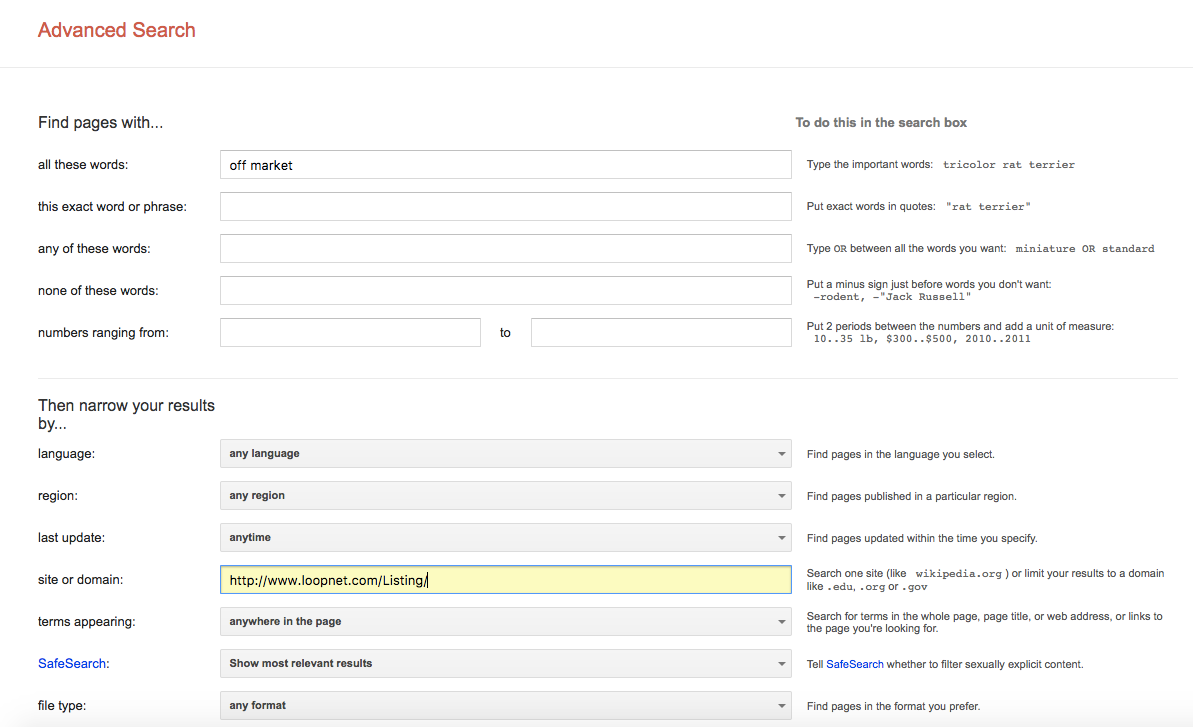Click the file type dropdown chevron arrow
1193x727 pixels.
coord(783,705)
